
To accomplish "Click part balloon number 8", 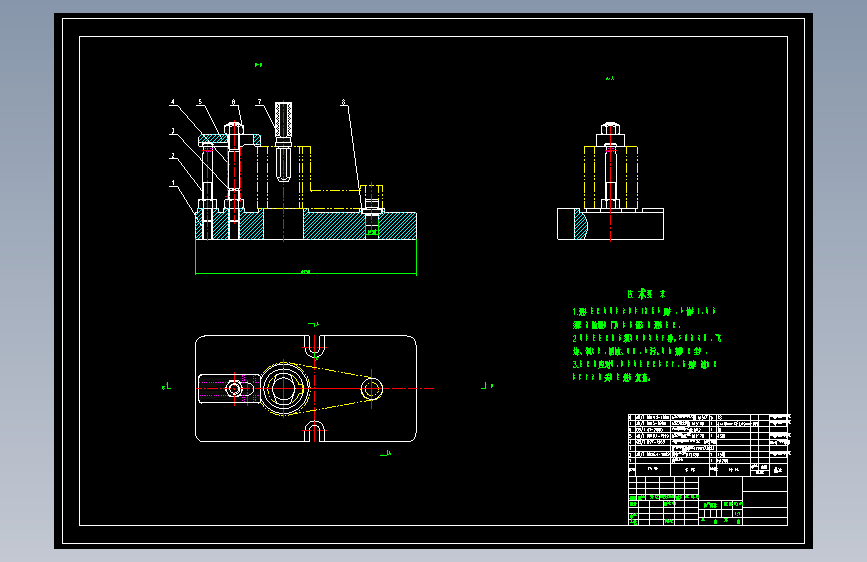I will click(x=343, y=102).
